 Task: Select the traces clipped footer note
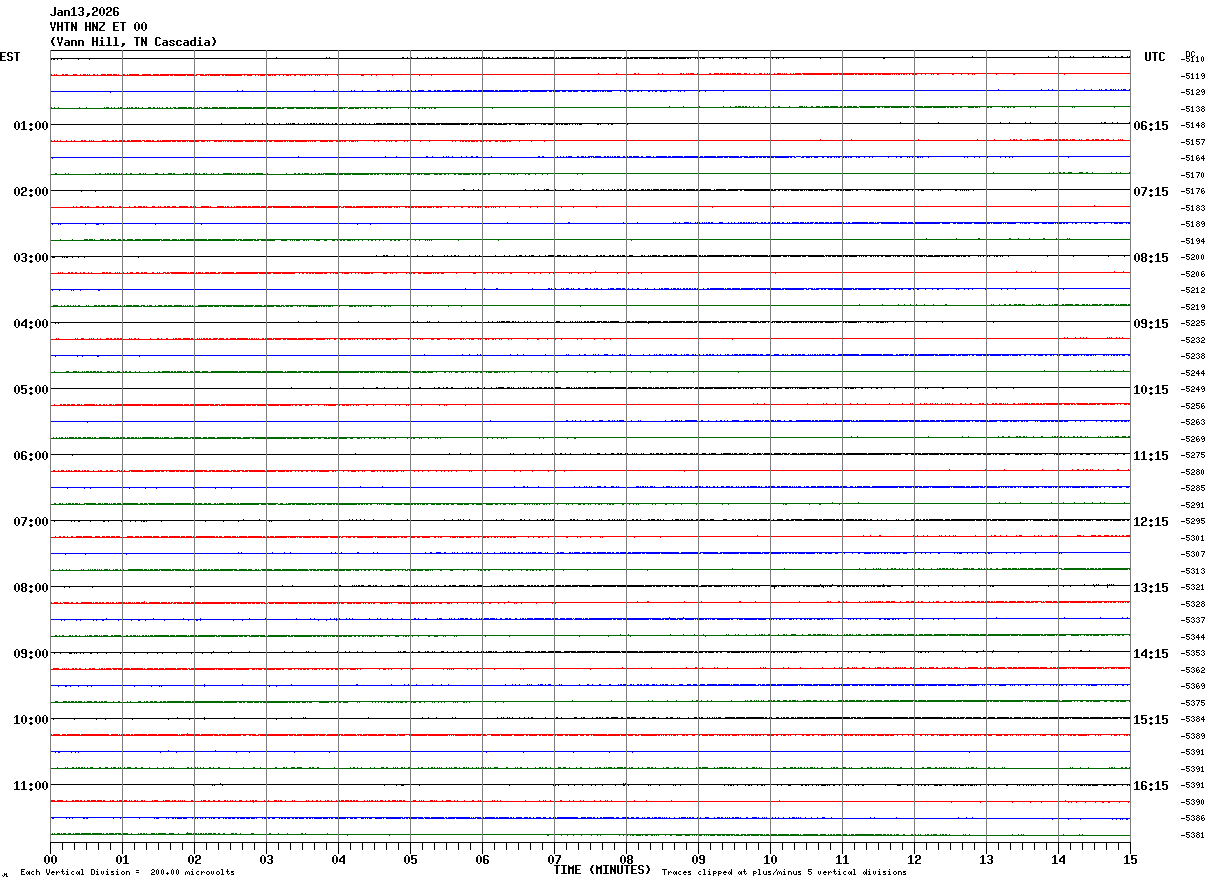[784, 873]
